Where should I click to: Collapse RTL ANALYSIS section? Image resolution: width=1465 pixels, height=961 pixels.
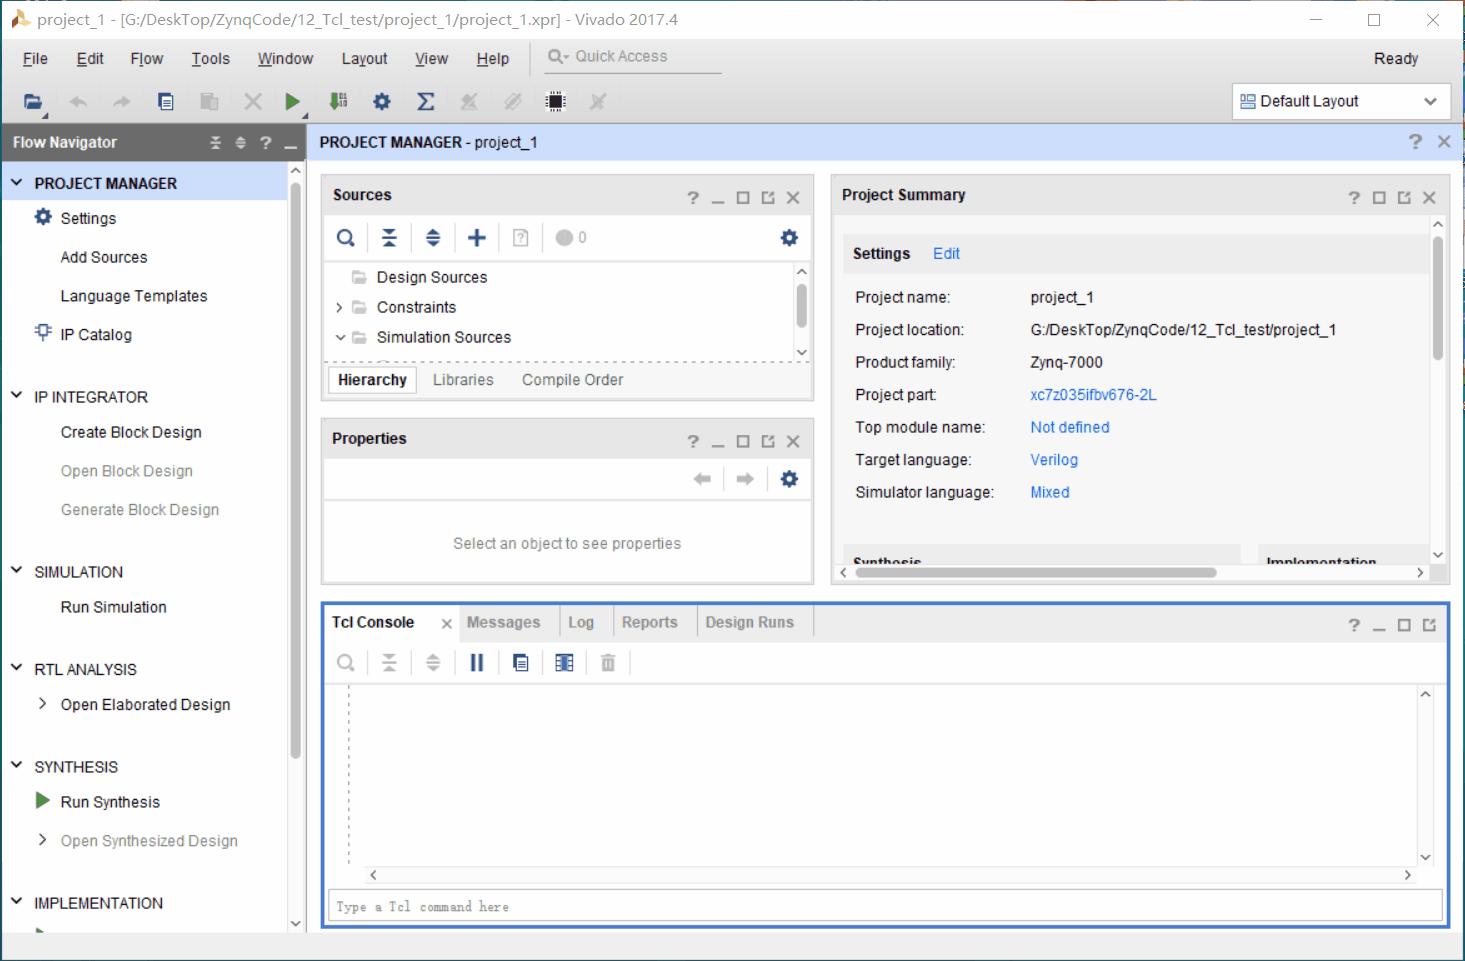pyautogui.click(x=17, y=668)
